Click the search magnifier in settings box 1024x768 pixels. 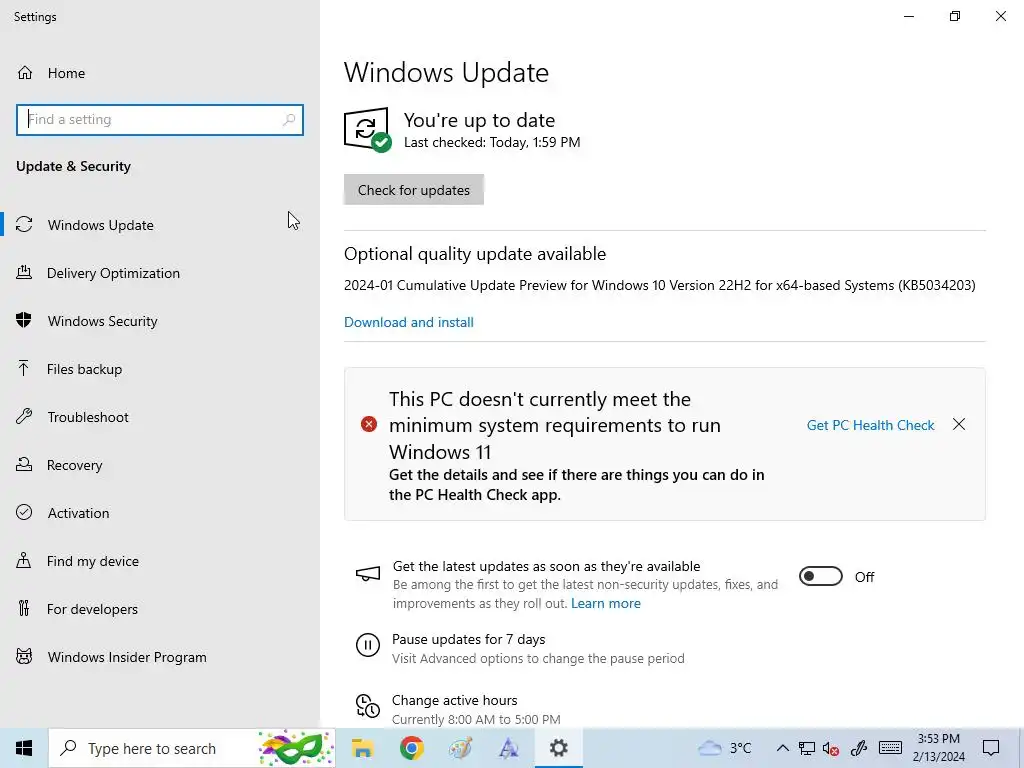coord(289,120)
